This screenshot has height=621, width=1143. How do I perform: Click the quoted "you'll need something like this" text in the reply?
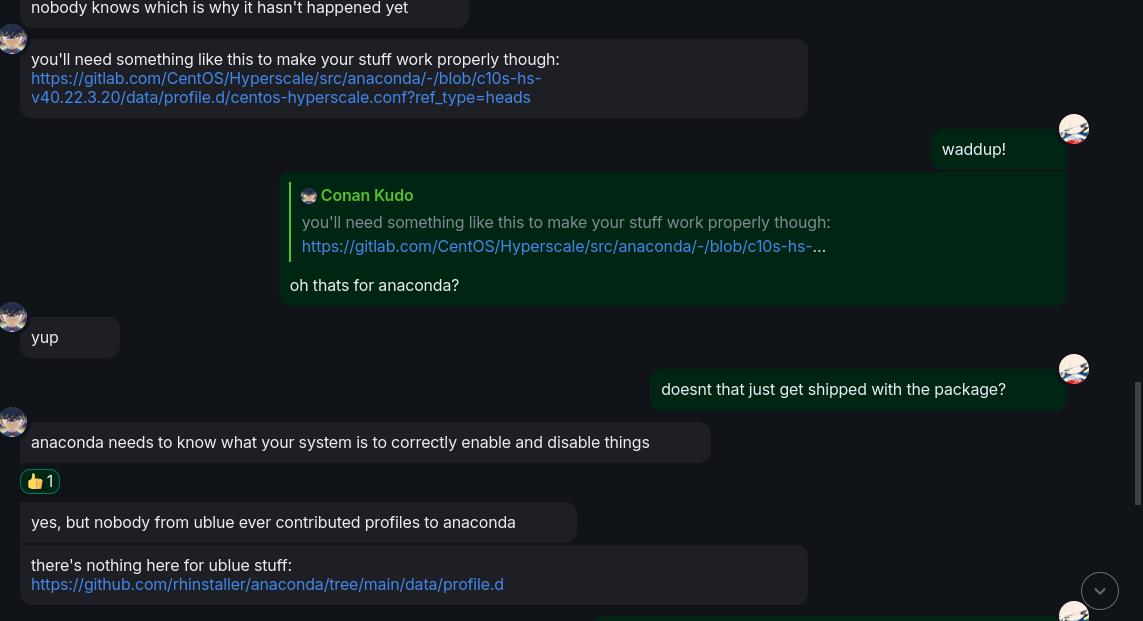[566, 222]
